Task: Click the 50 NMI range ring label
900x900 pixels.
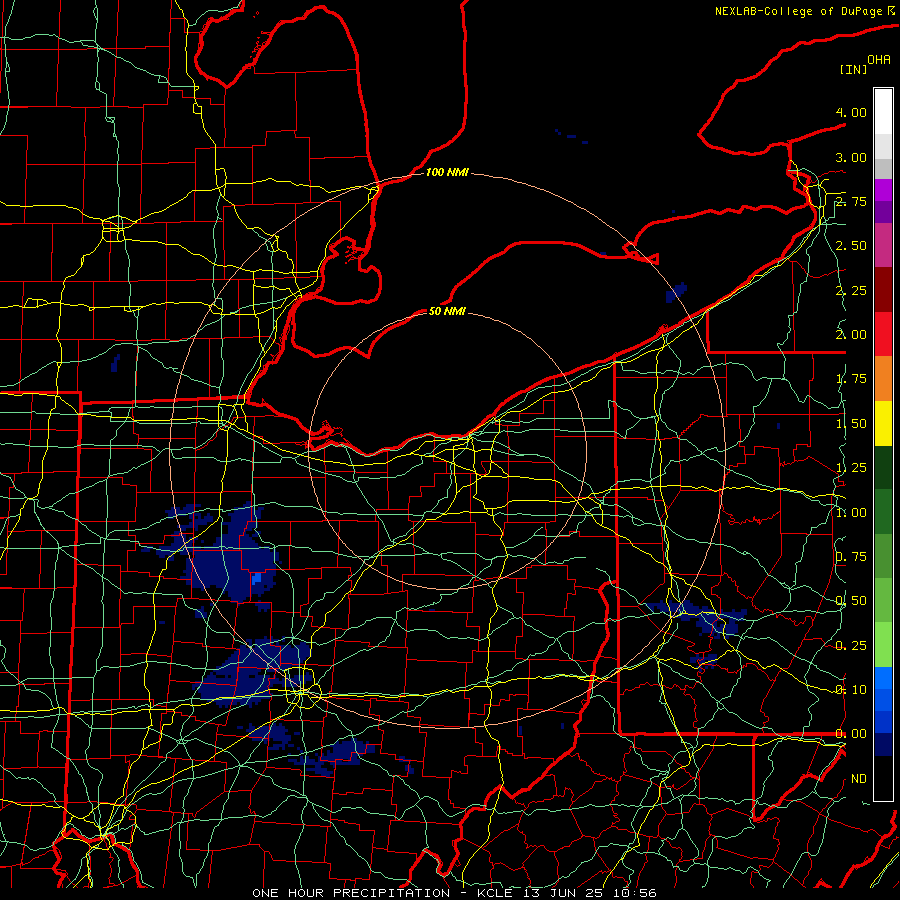Action: coord(447,311)
